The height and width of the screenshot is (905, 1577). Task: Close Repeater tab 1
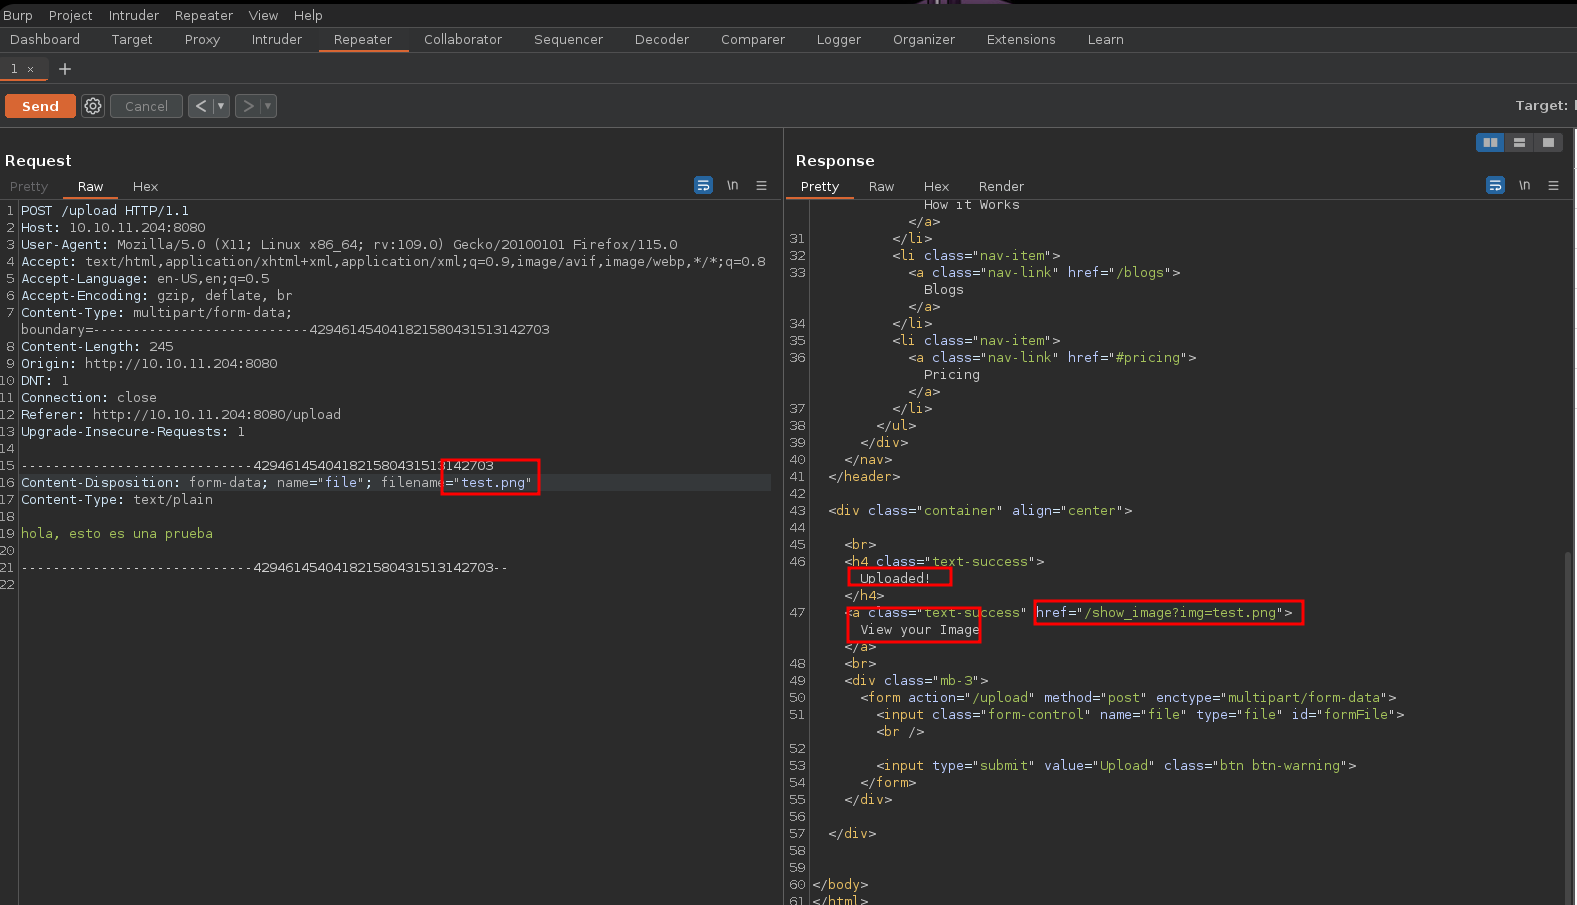(31, 69)
